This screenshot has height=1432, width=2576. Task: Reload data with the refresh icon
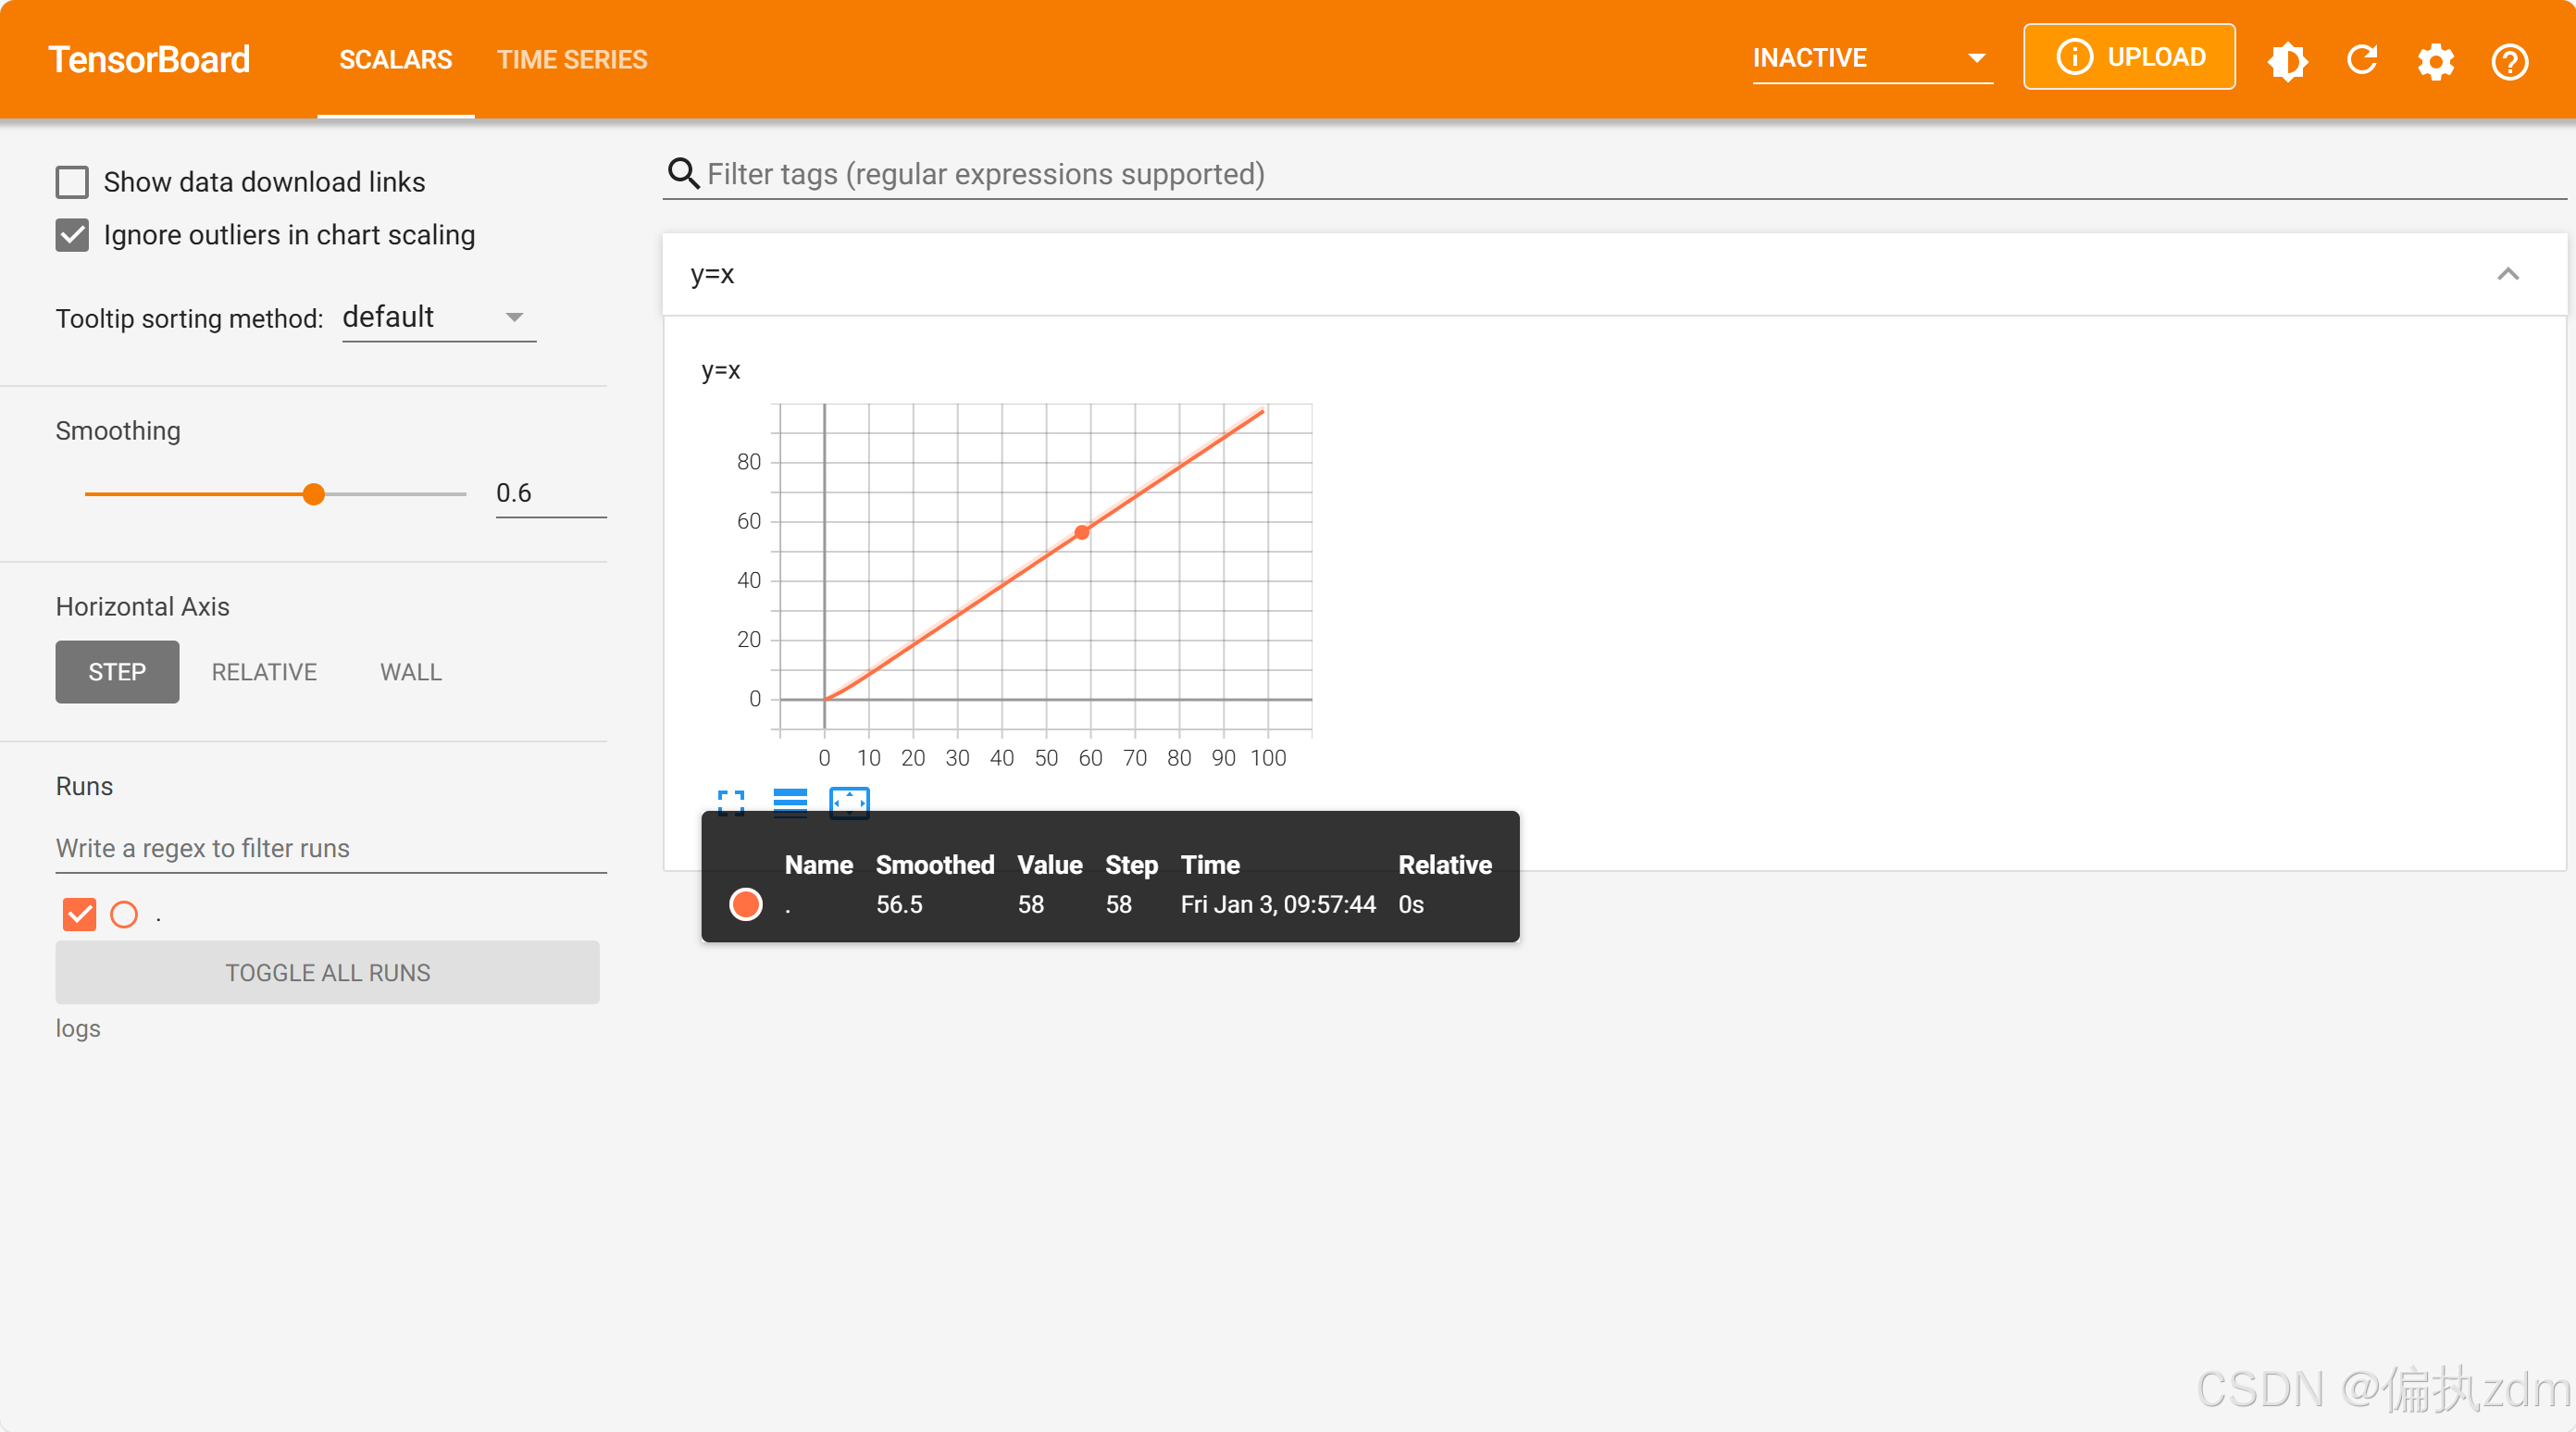click(2361, 60)
